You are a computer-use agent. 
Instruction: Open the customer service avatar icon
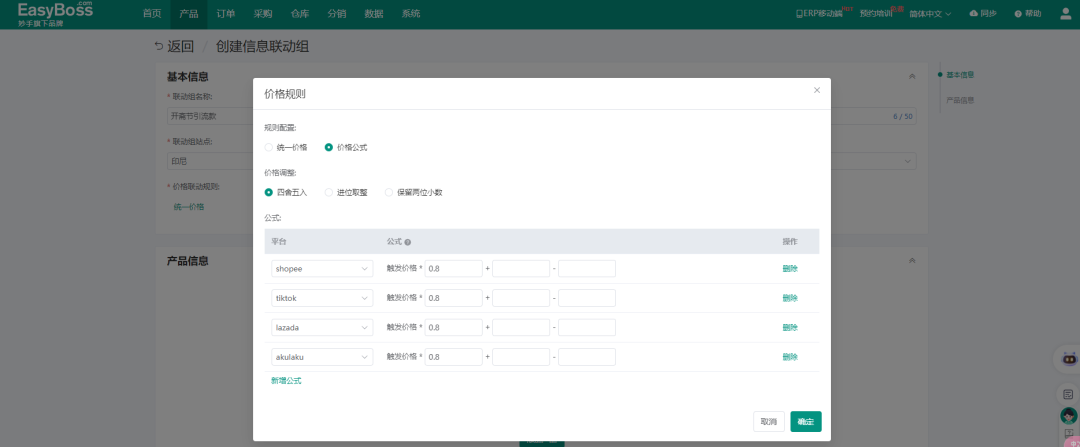point(1068,416)
